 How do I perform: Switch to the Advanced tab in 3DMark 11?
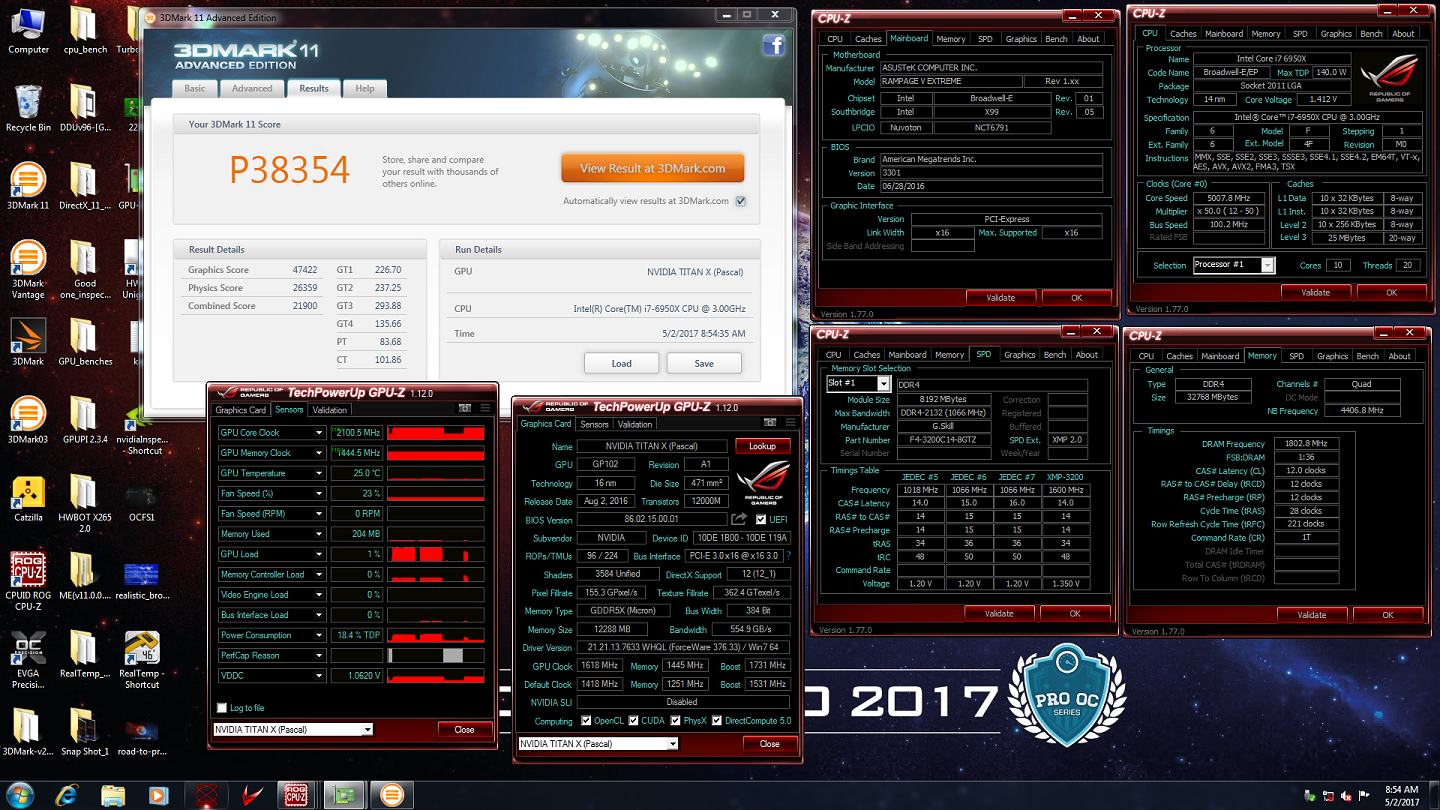[x=252, y=88]
